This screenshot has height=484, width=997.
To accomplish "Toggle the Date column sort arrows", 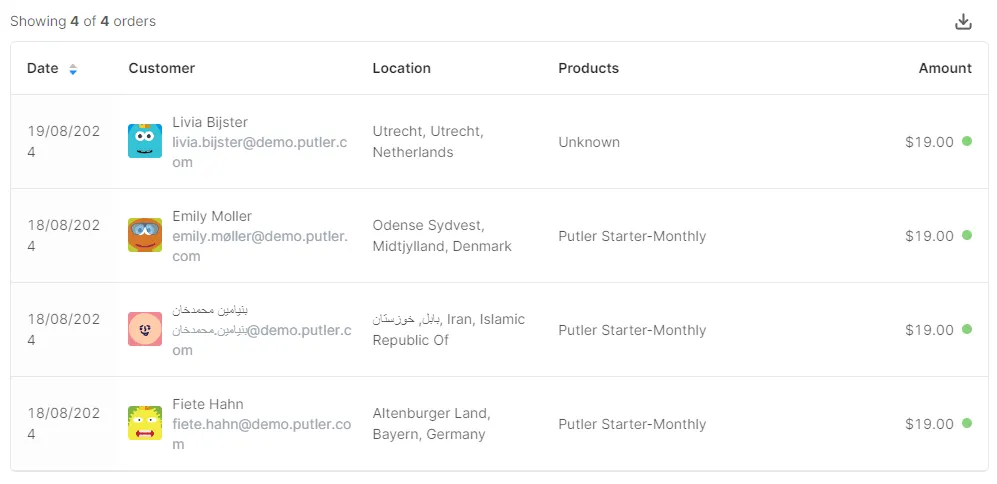I will (73, 69).
